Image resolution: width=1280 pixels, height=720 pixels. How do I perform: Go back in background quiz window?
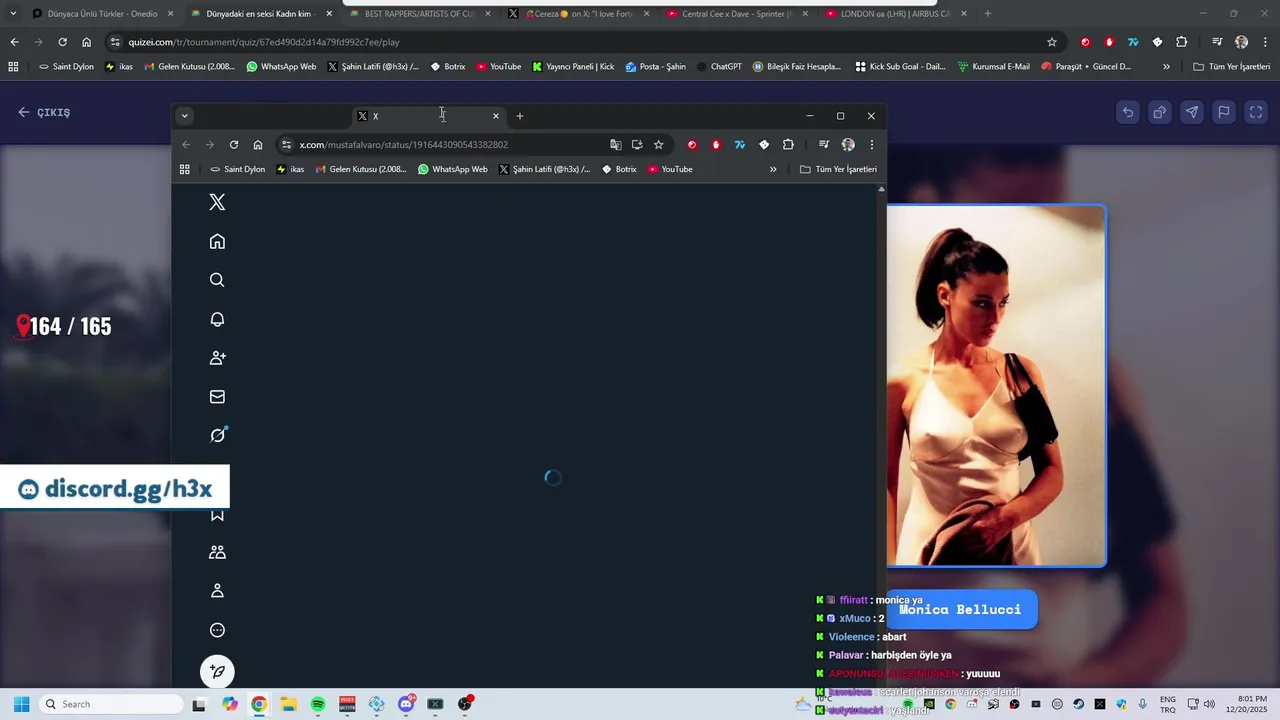coord(14,42)
